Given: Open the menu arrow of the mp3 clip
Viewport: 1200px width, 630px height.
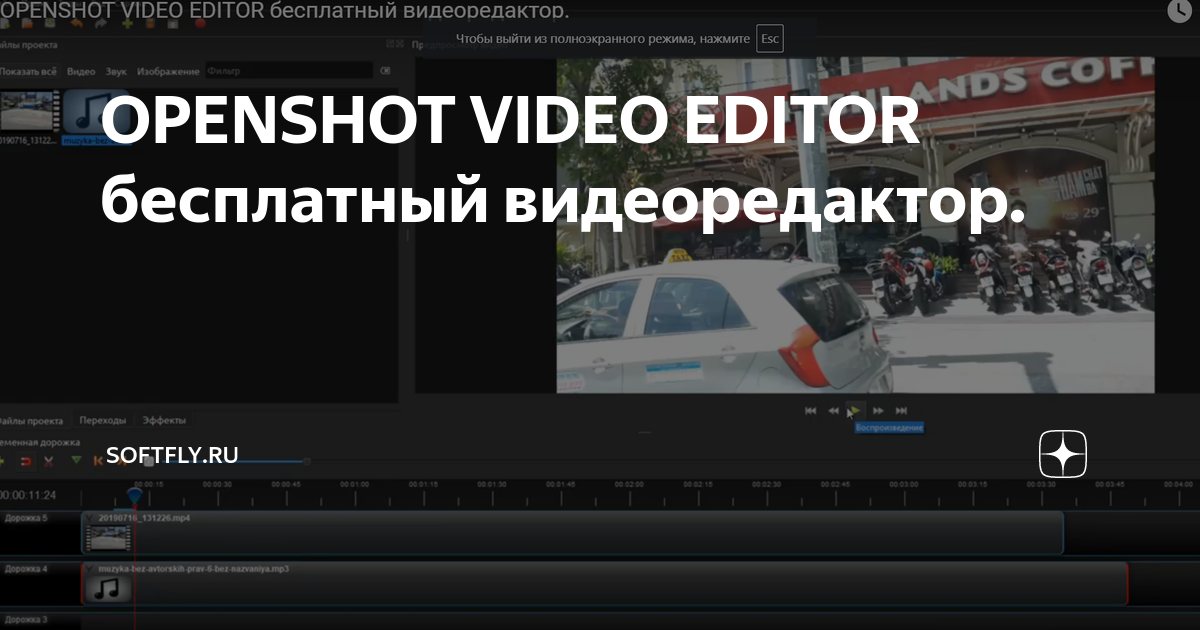Looking at the screenshot, I should point(90,568).
